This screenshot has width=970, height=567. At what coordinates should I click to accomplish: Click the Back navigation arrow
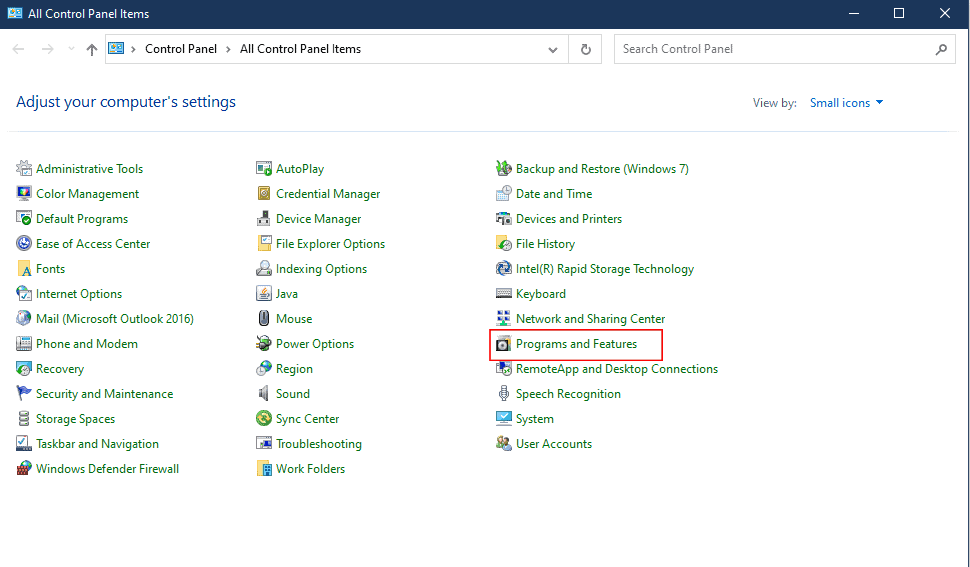click(x=19, y=49)
